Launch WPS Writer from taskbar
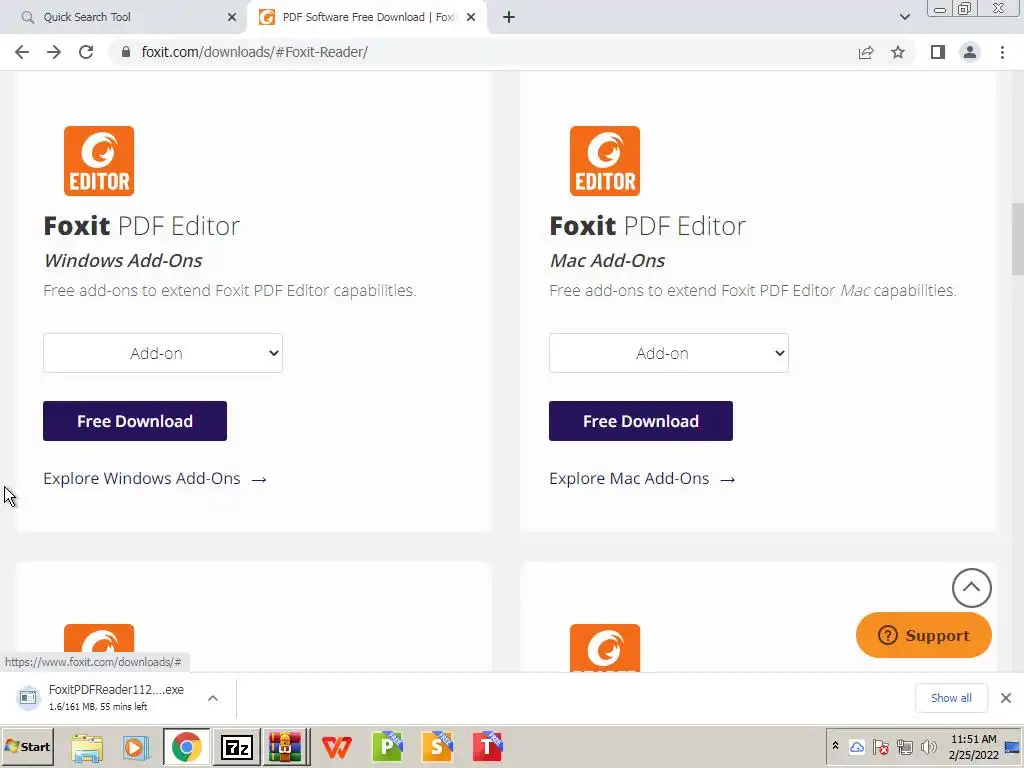 [337, 748]
